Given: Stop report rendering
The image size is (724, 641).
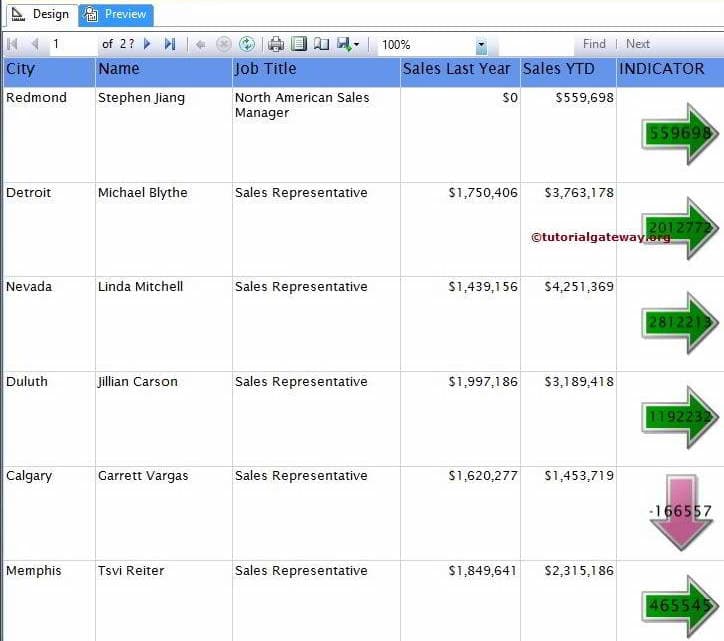Looking at the screenshot, I should click(x=224, y=44).
